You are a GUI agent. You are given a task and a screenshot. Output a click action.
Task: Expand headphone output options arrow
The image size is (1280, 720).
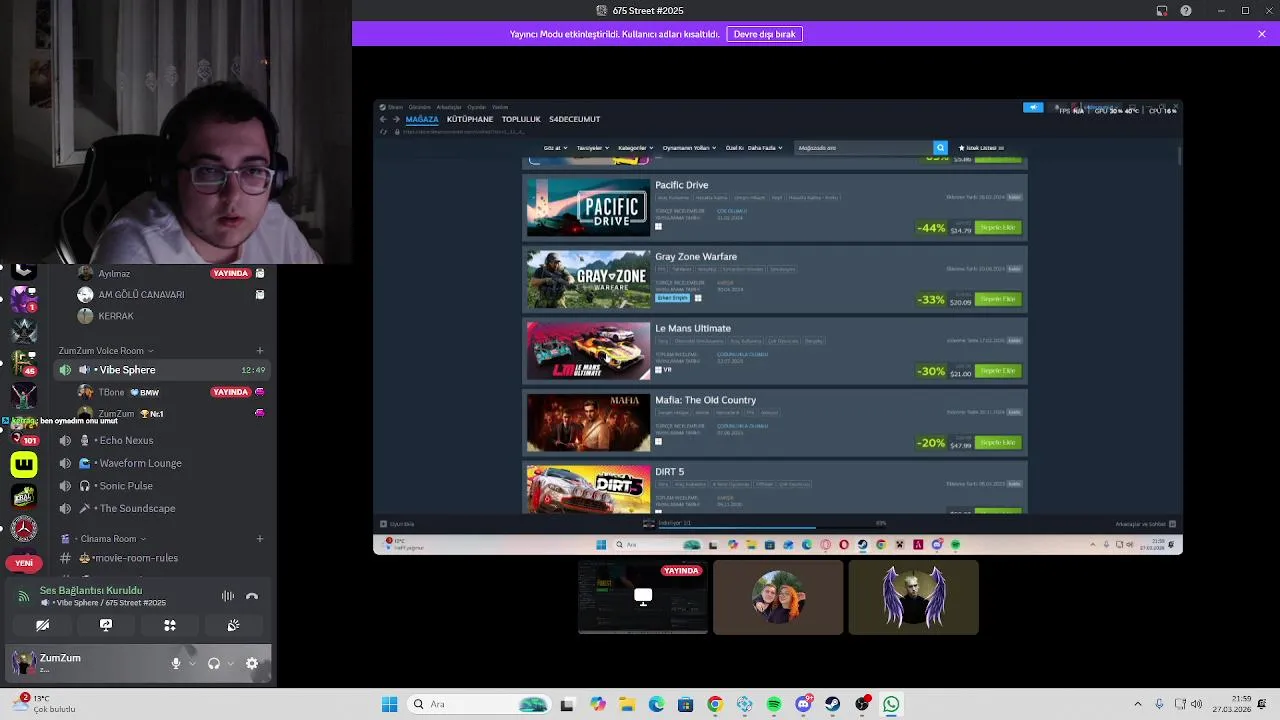[229, 663]
